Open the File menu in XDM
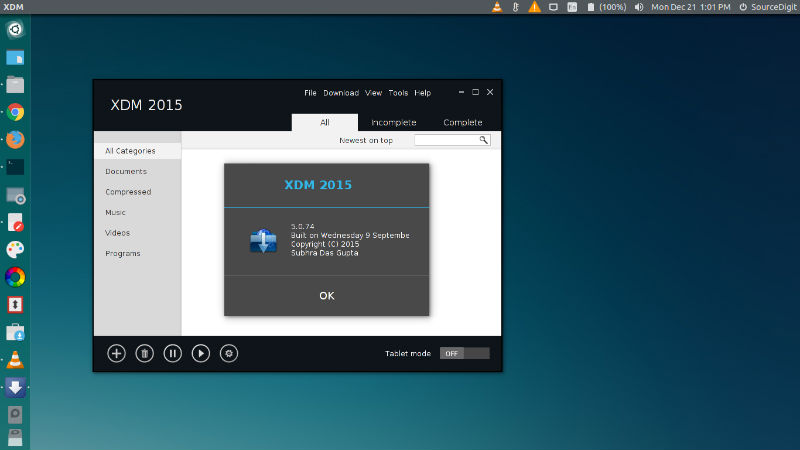800x450 pixels. (x=310, y=93)
